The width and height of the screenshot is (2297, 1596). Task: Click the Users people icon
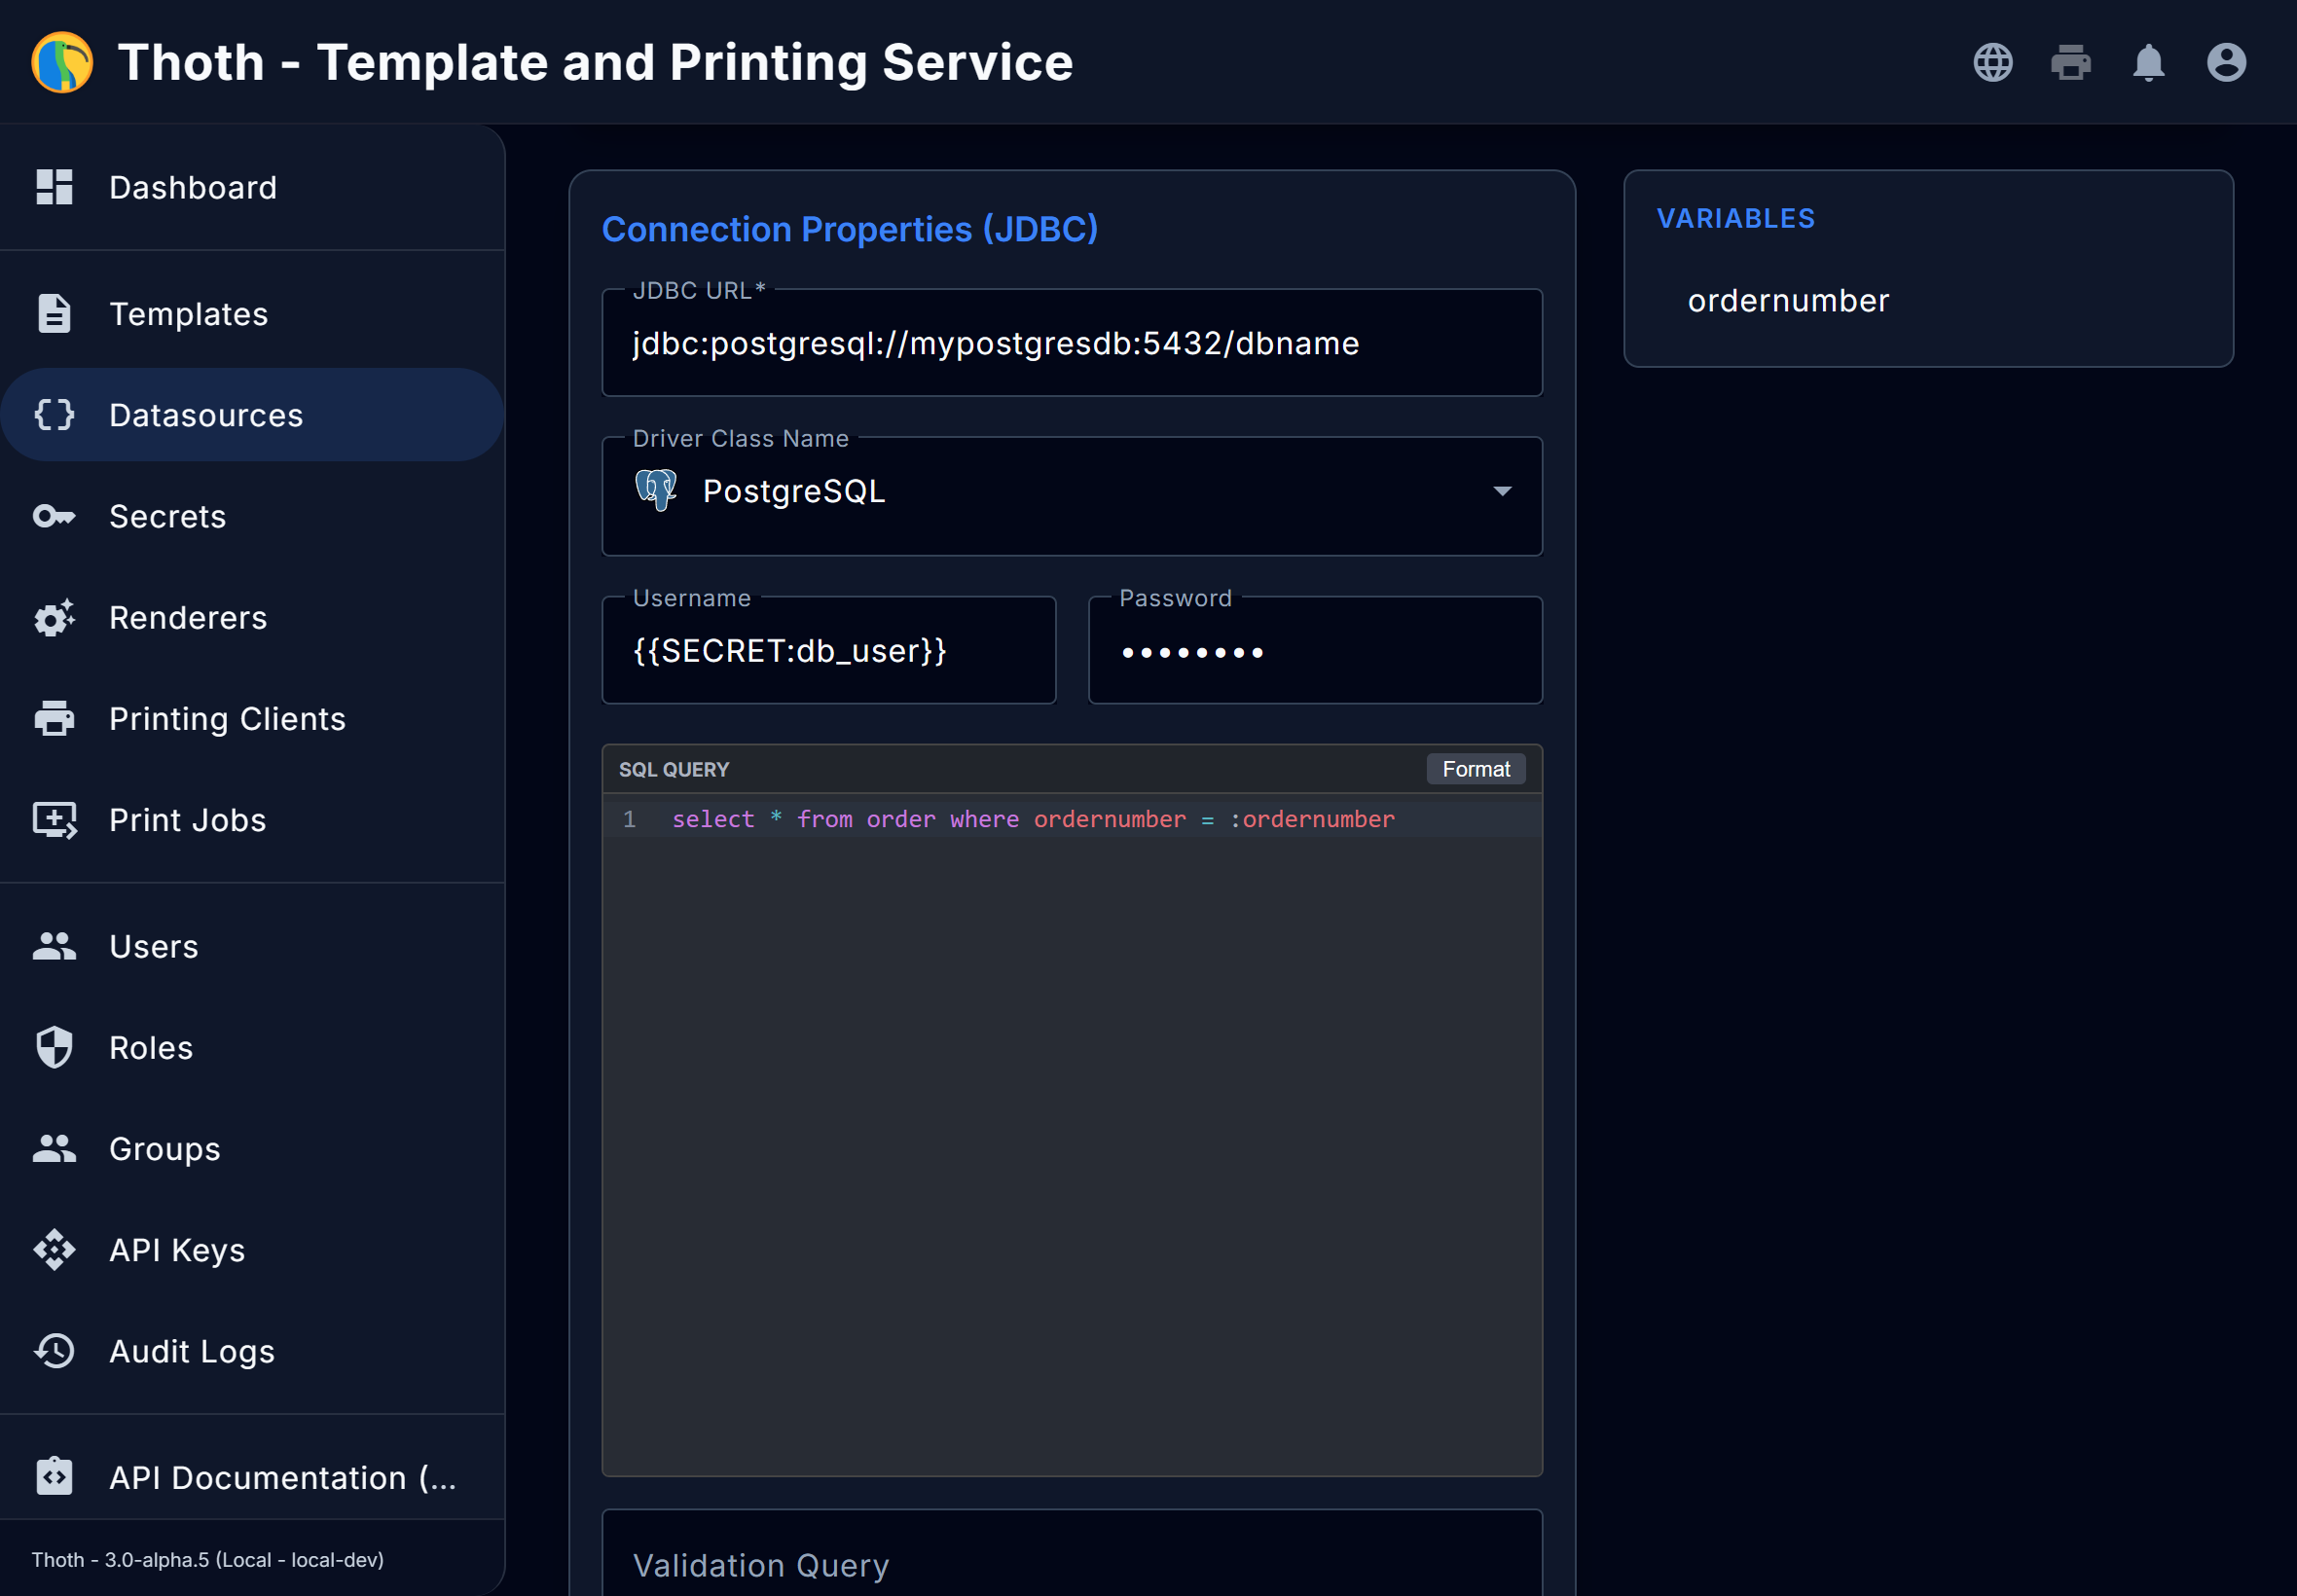coord(54,946)
